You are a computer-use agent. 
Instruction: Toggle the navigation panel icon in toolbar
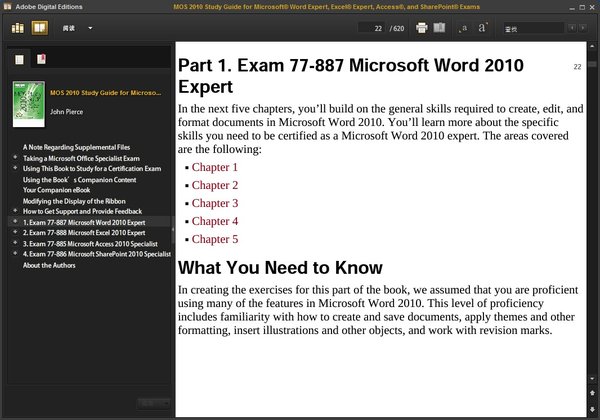pos(440,28)
